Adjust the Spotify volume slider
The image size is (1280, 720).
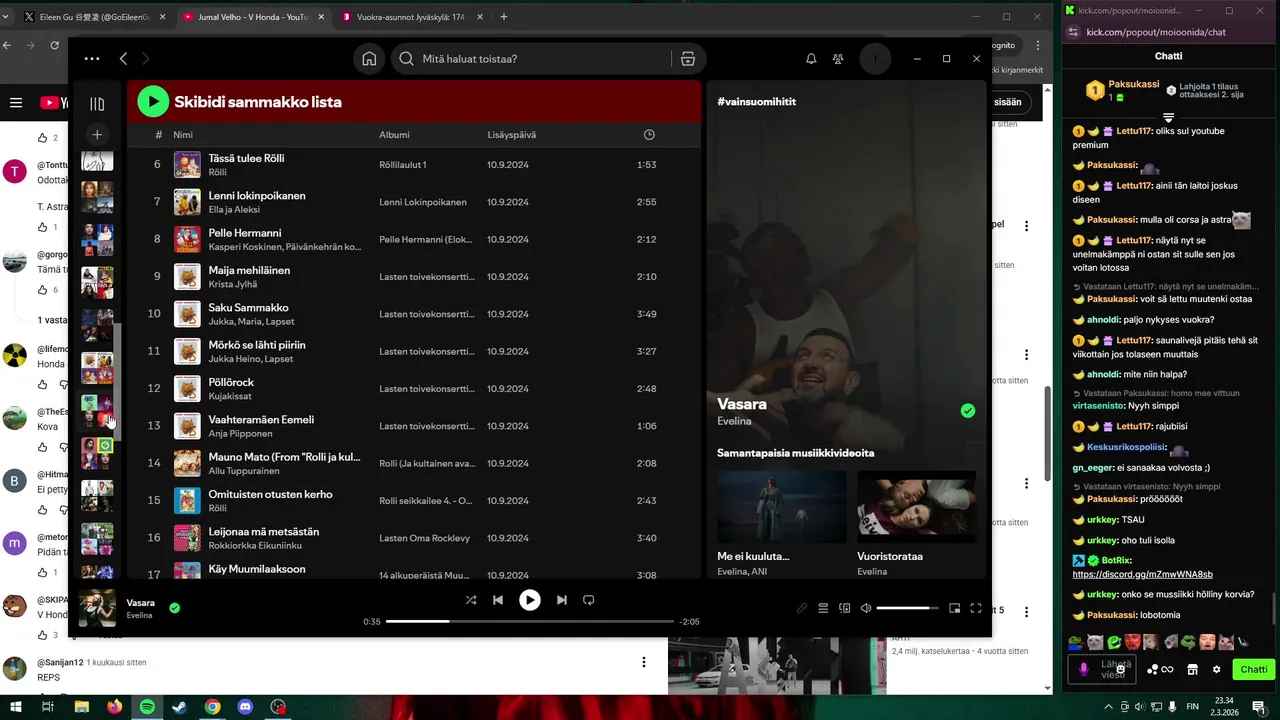(x=907, y=608)
